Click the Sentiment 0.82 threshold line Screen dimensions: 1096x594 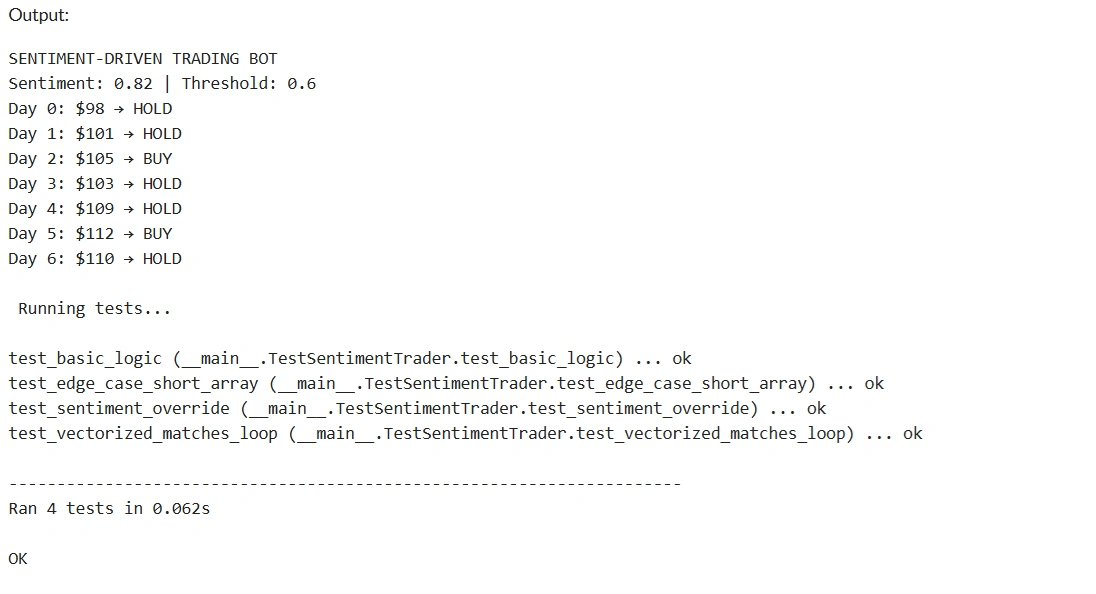(162, 84)
